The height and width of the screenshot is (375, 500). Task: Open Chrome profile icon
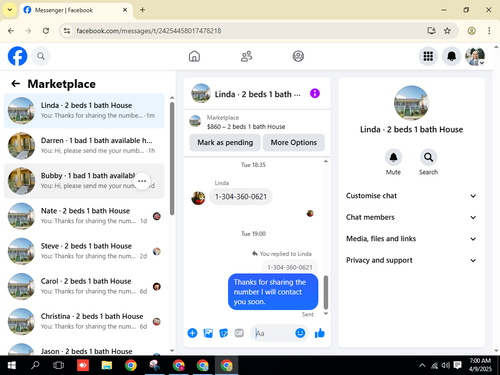(x=471, y=31)
